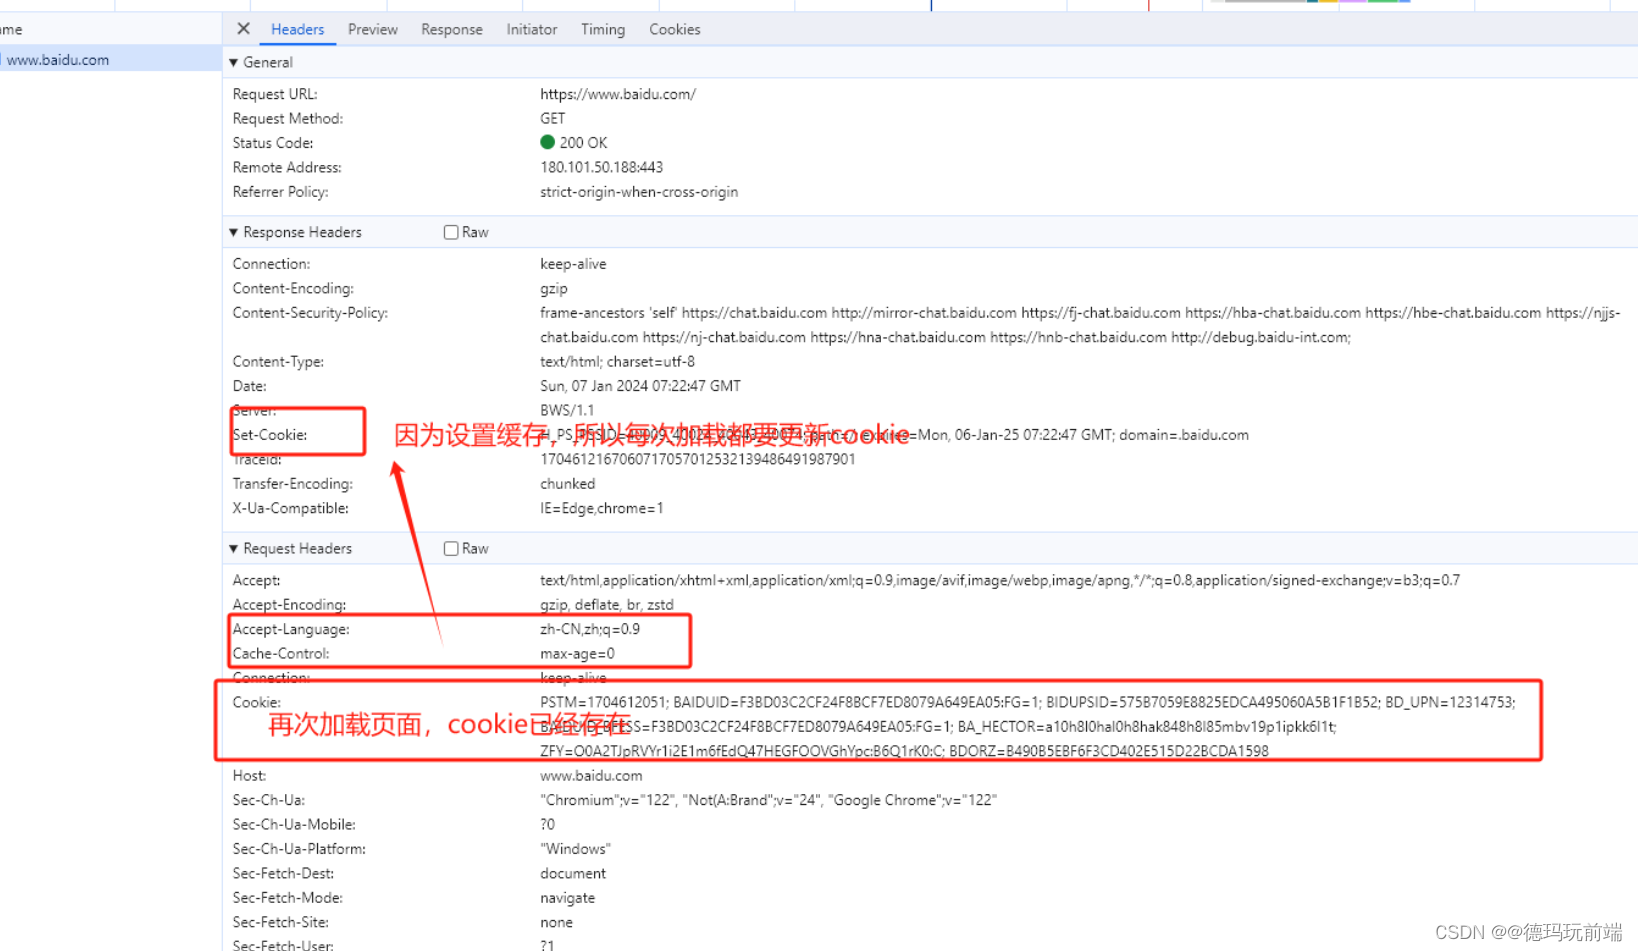The height and width of the screenshot is (951, 1638).
Task: Click the Sec-Fetch-Mode value navigate
Action: click(568, 898)
